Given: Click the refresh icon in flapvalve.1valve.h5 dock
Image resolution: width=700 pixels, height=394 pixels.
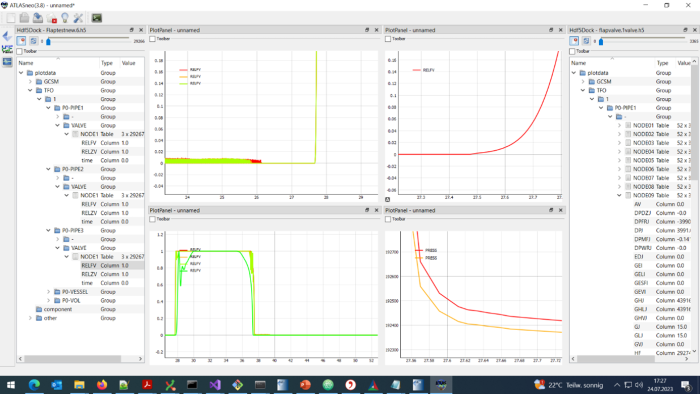Looking at the screenshot, I should click(x=586, y=41).
